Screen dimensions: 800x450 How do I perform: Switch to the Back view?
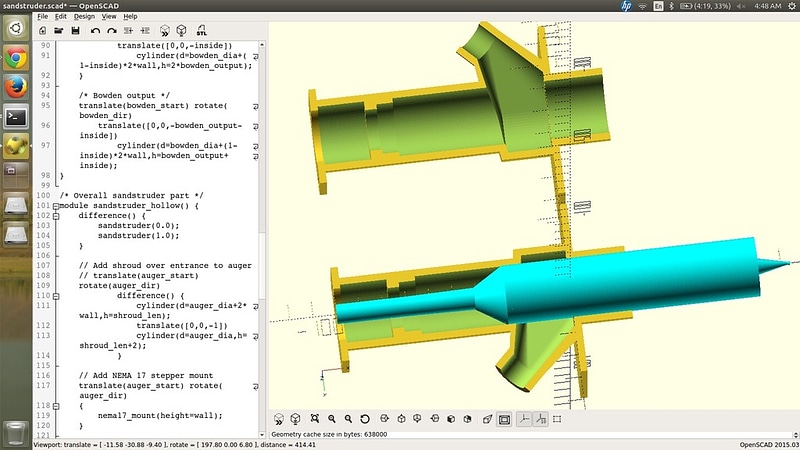click(x=467, y=419)
